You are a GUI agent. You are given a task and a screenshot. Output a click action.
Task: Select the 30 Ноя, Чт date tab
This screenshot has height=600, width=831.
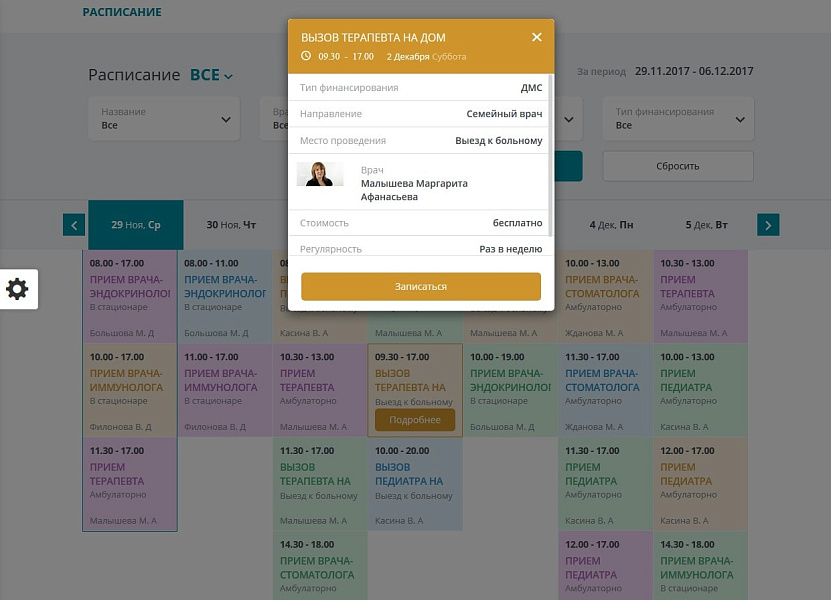point(231,225)
